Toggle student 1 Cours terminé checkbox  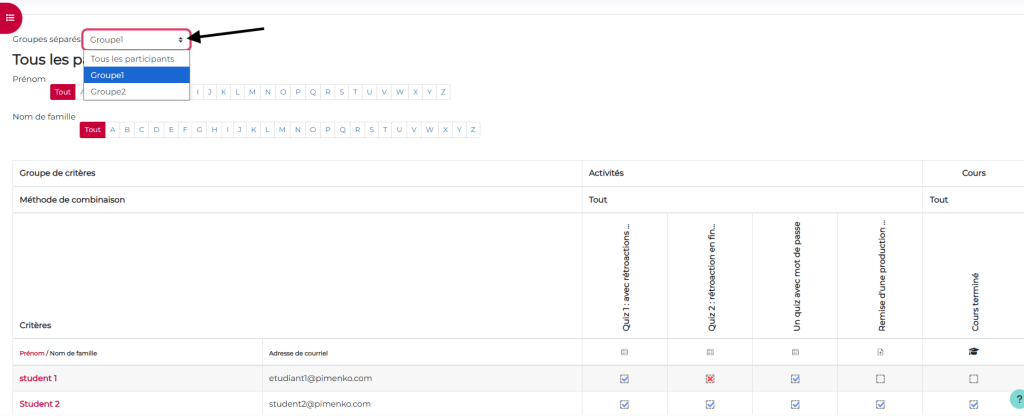(974, 378)
